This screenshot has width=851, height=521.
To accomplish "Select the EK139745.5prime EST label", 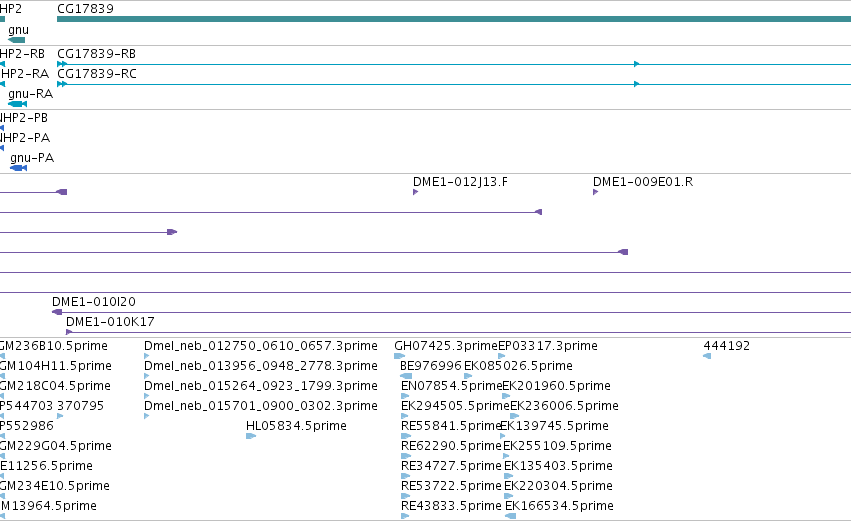I will point(554,426).
